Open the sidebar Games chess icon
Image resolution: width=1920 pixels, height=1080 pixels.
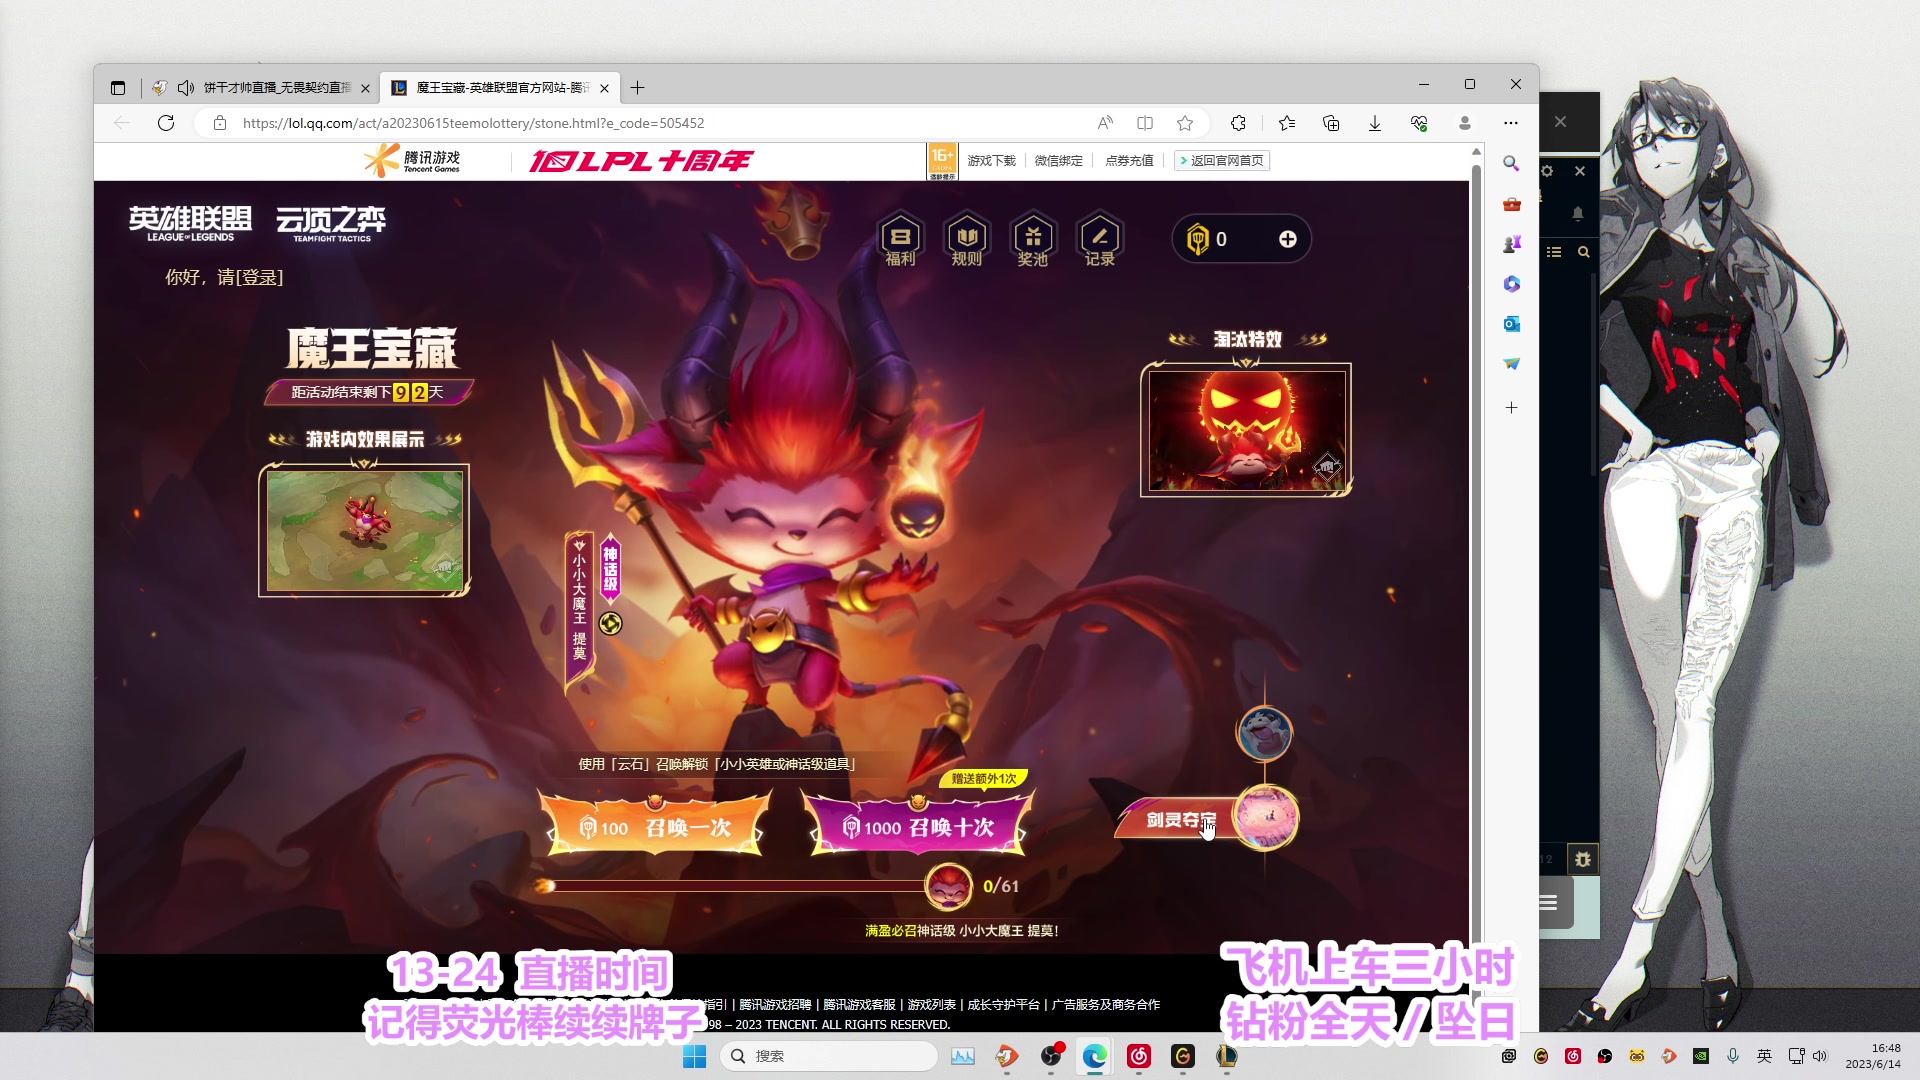tap(1511, 244)
